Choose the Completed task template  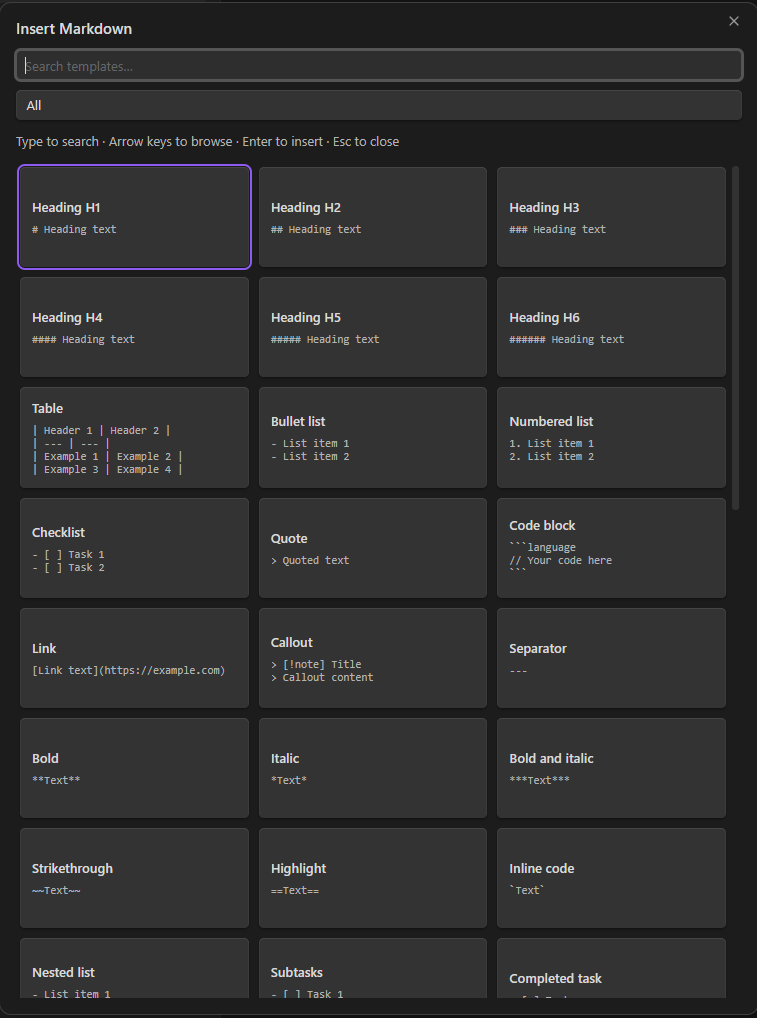(611, 969)
